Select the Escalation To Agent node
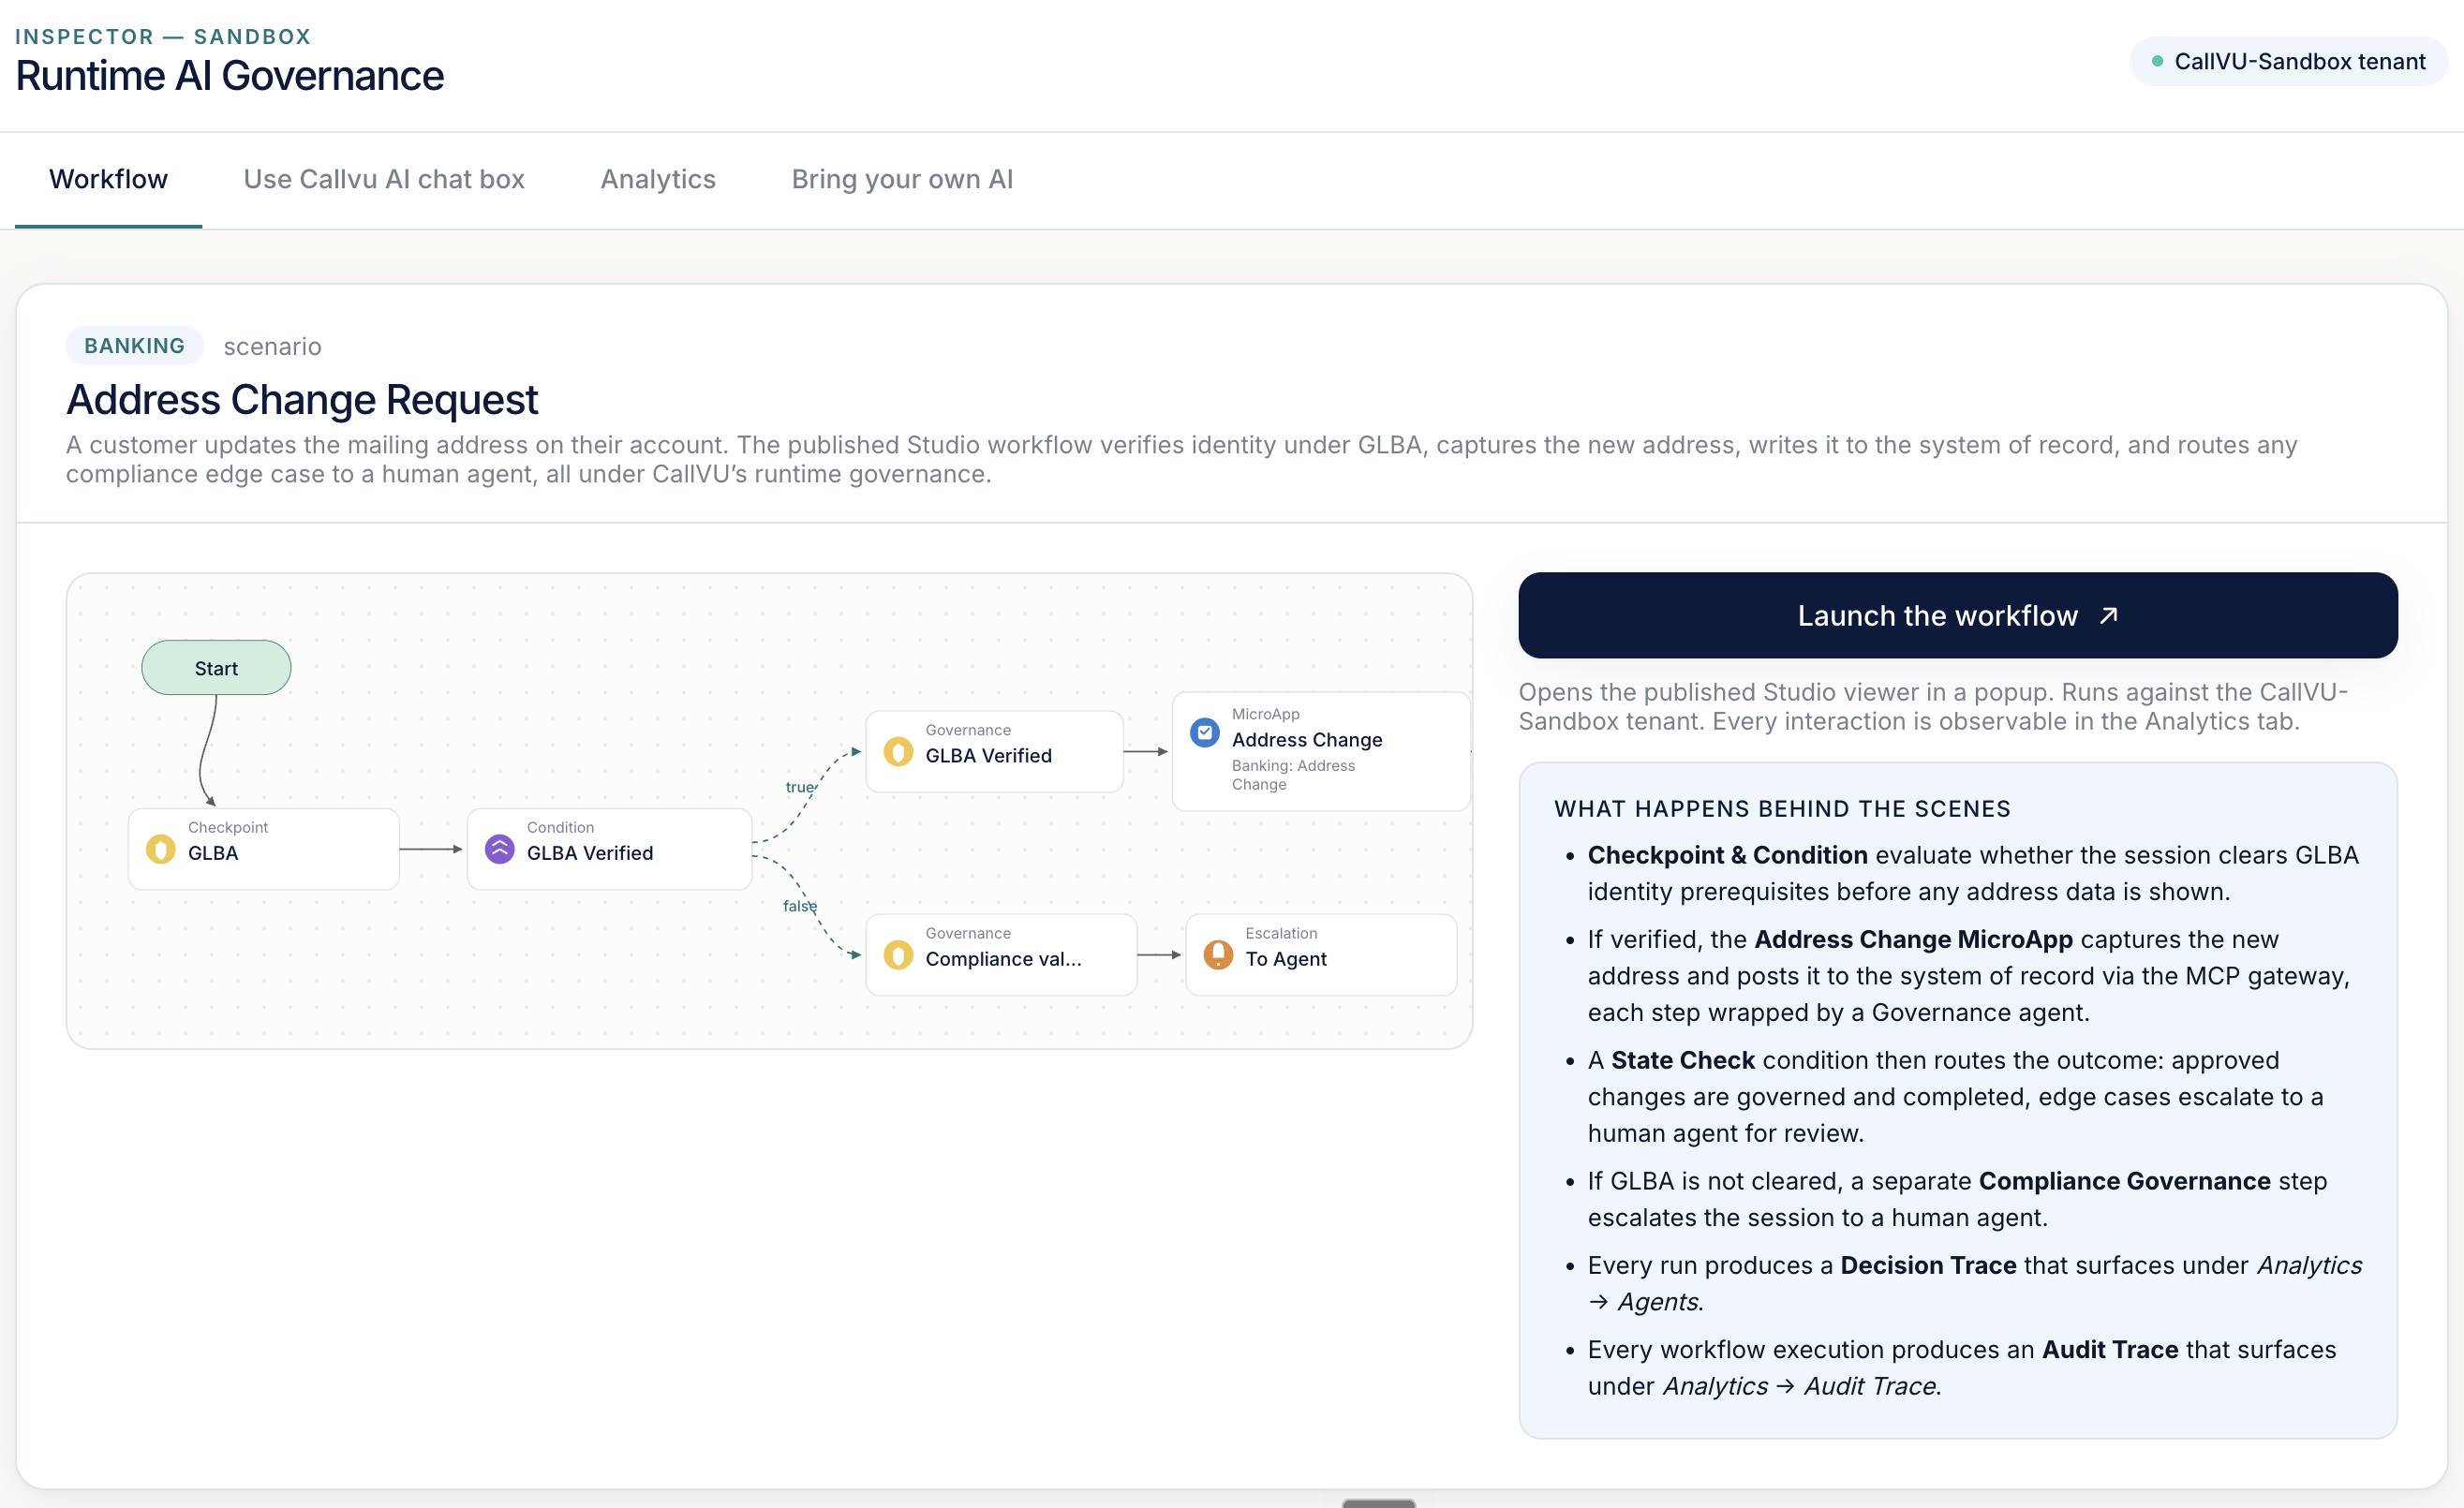 pos(1320,955)
